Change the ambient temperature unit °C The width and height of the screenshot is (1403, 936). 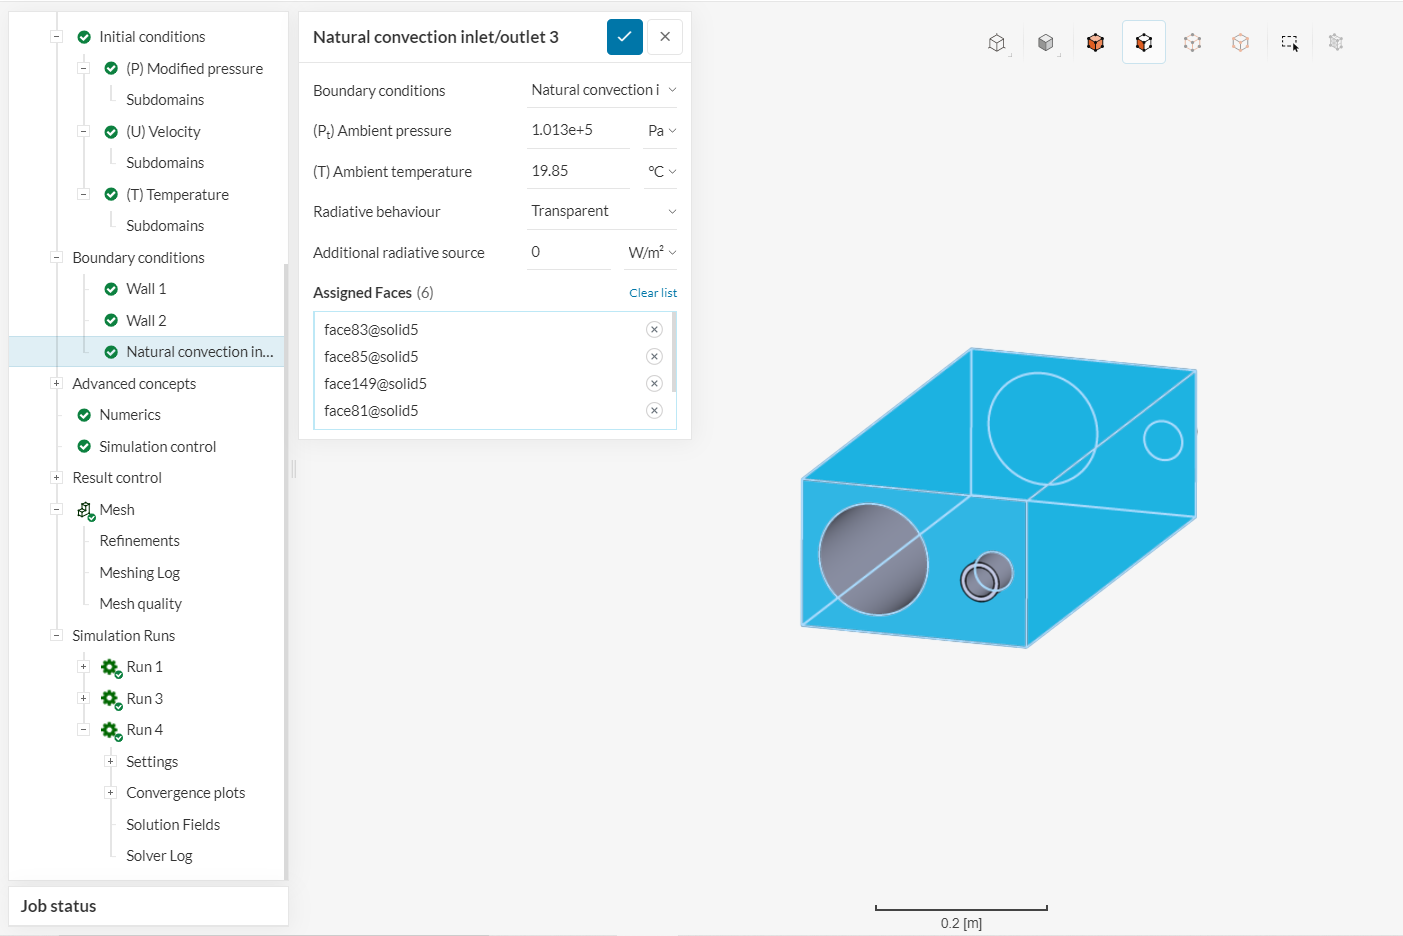(x=661, y=172)
